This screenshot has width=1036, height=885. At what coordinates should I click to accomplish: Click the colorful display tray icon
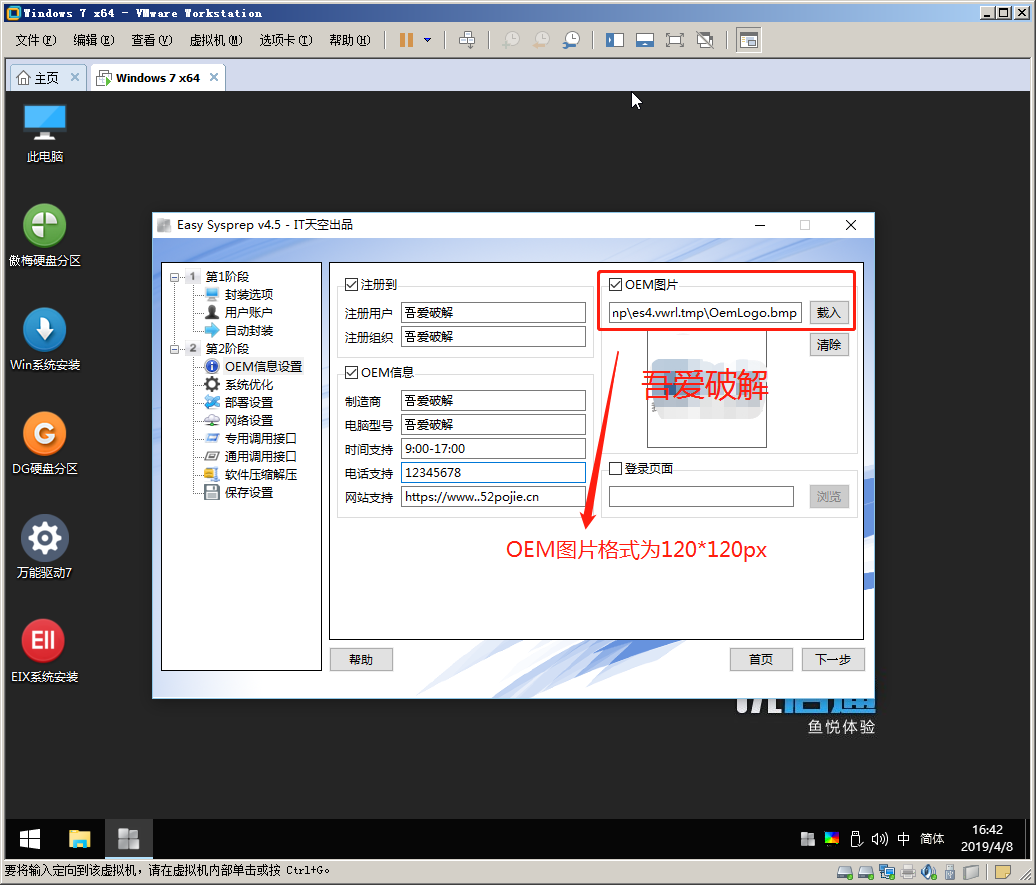[x=832, y=839]
